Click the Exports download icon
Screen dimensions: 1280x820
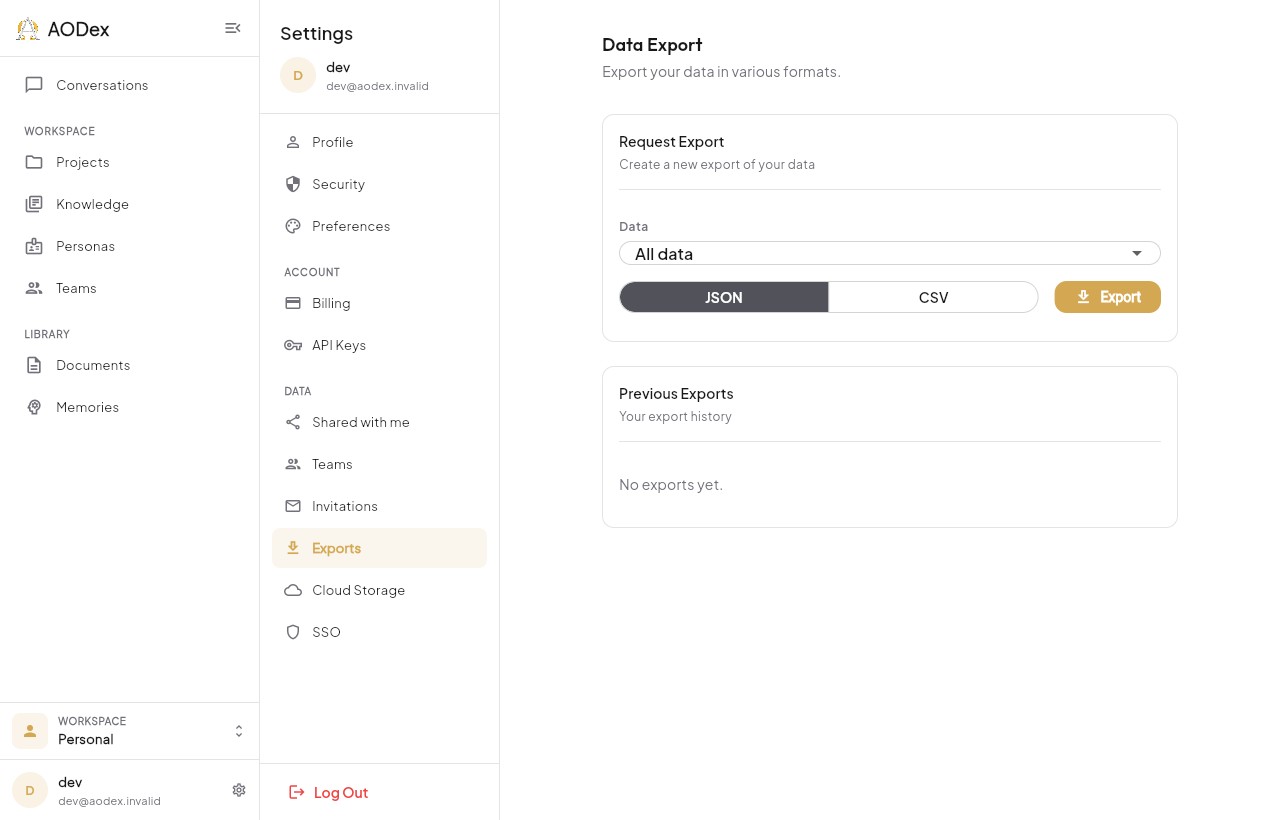293,548
